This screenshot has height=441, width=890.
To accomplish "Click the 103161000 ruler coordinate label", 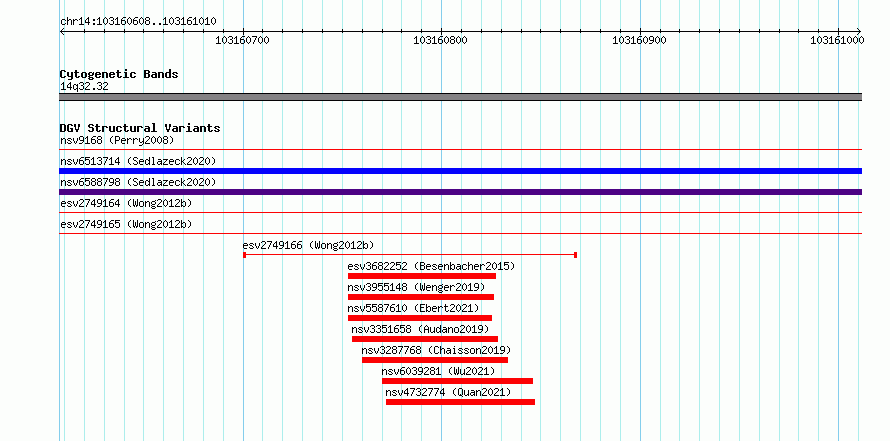I will point(837,40).
